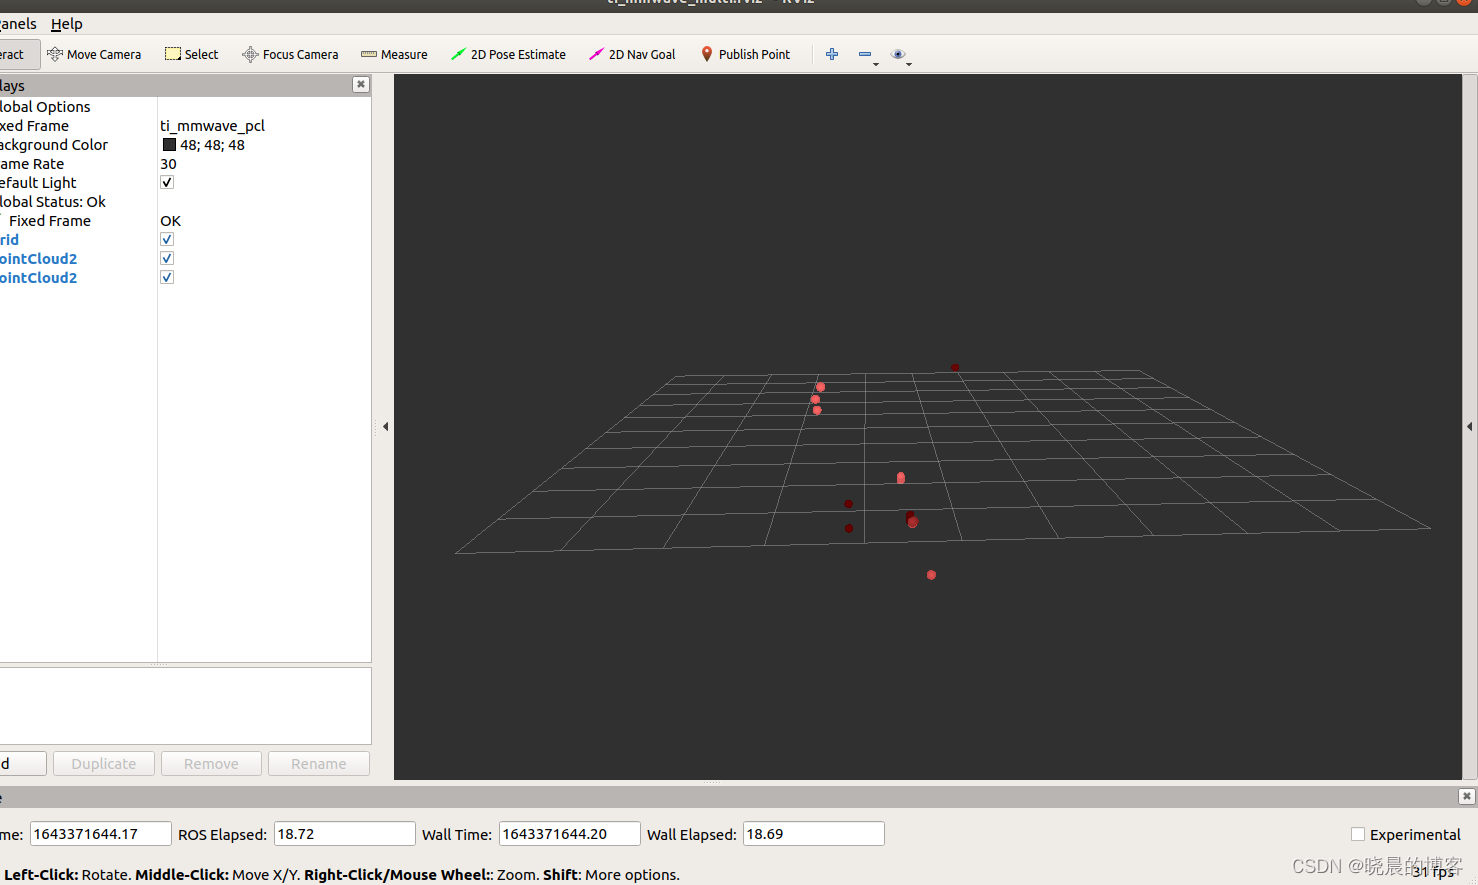Click the Rename button
The height and width of the screenshot is (885, 1478).
click(318, 764)
